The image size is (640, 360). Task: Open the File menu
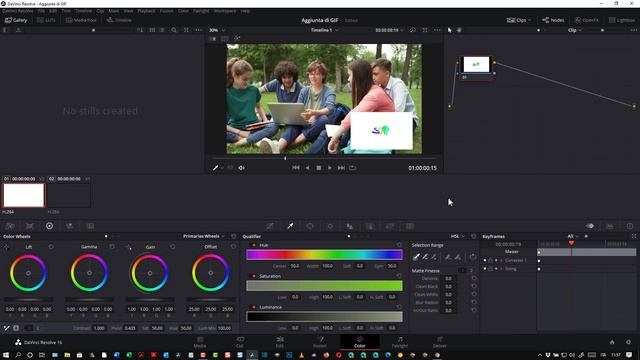point(41,11)
